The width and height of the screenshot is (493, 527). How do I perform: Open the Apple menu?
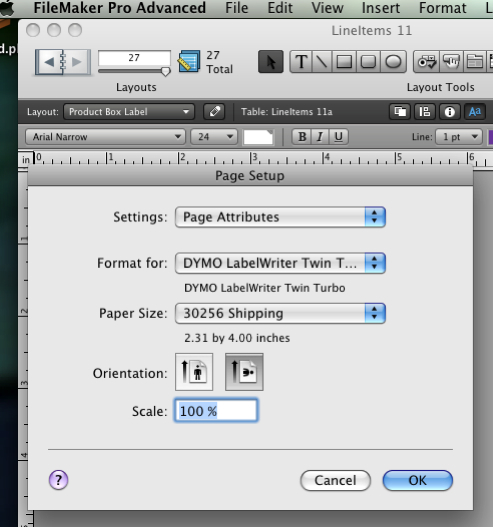tap(7, 7)
